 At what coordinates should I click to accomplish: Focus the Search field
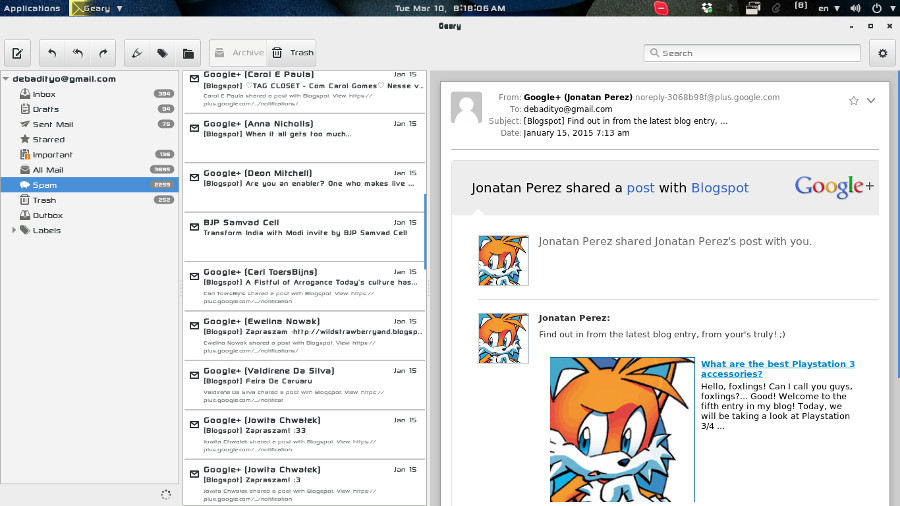click(x=752, y=53)
